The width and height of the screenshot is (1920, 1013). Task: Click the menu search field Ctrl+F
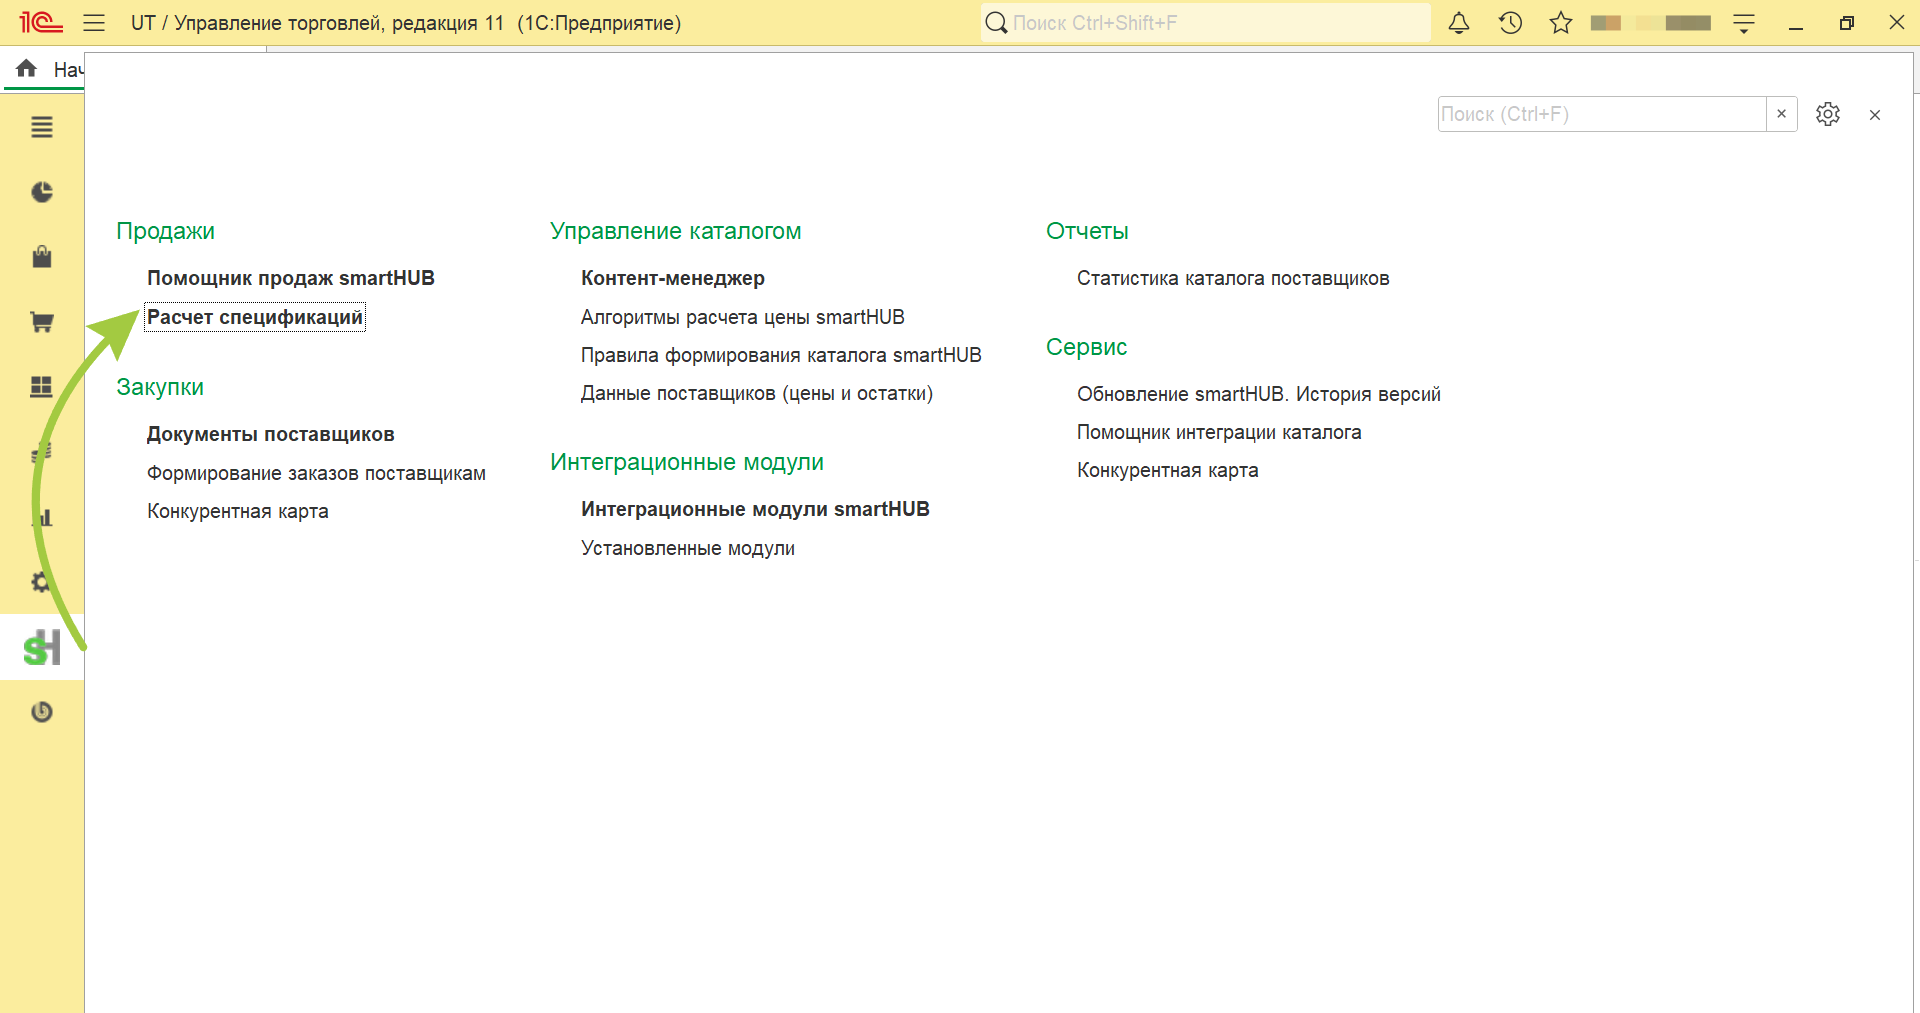[1602, 114]
